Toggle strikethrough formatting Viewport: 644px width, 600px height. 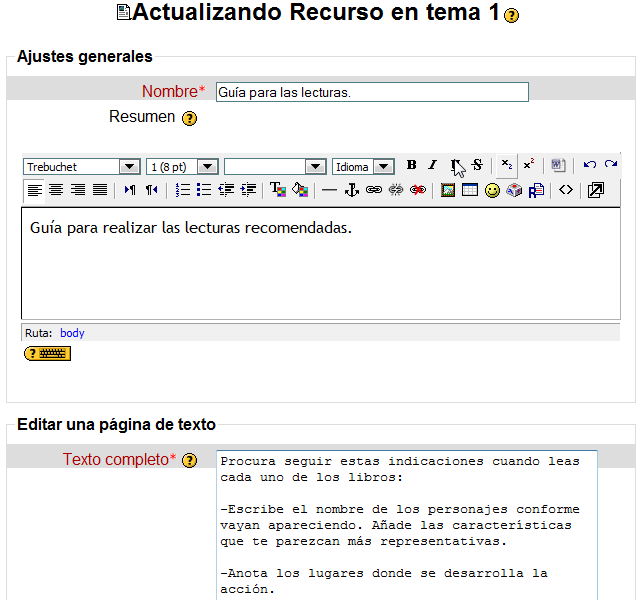[477, 165]
